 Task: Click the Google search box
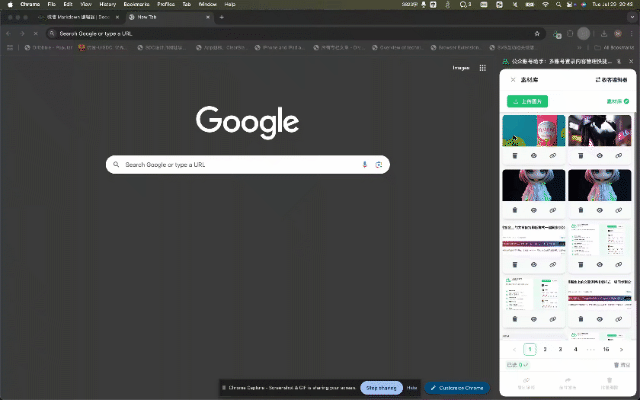click(247, 164)
